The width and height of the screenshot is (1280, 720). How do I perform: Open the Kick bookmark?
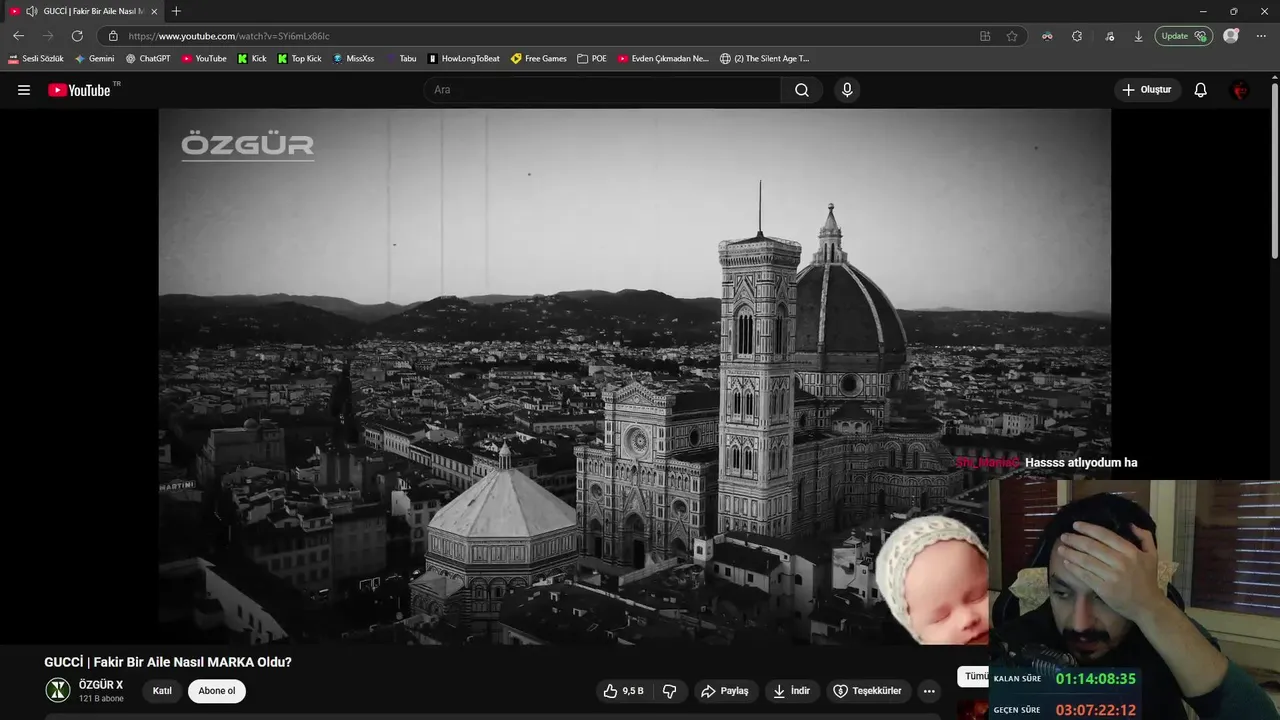tap(252, 59)
